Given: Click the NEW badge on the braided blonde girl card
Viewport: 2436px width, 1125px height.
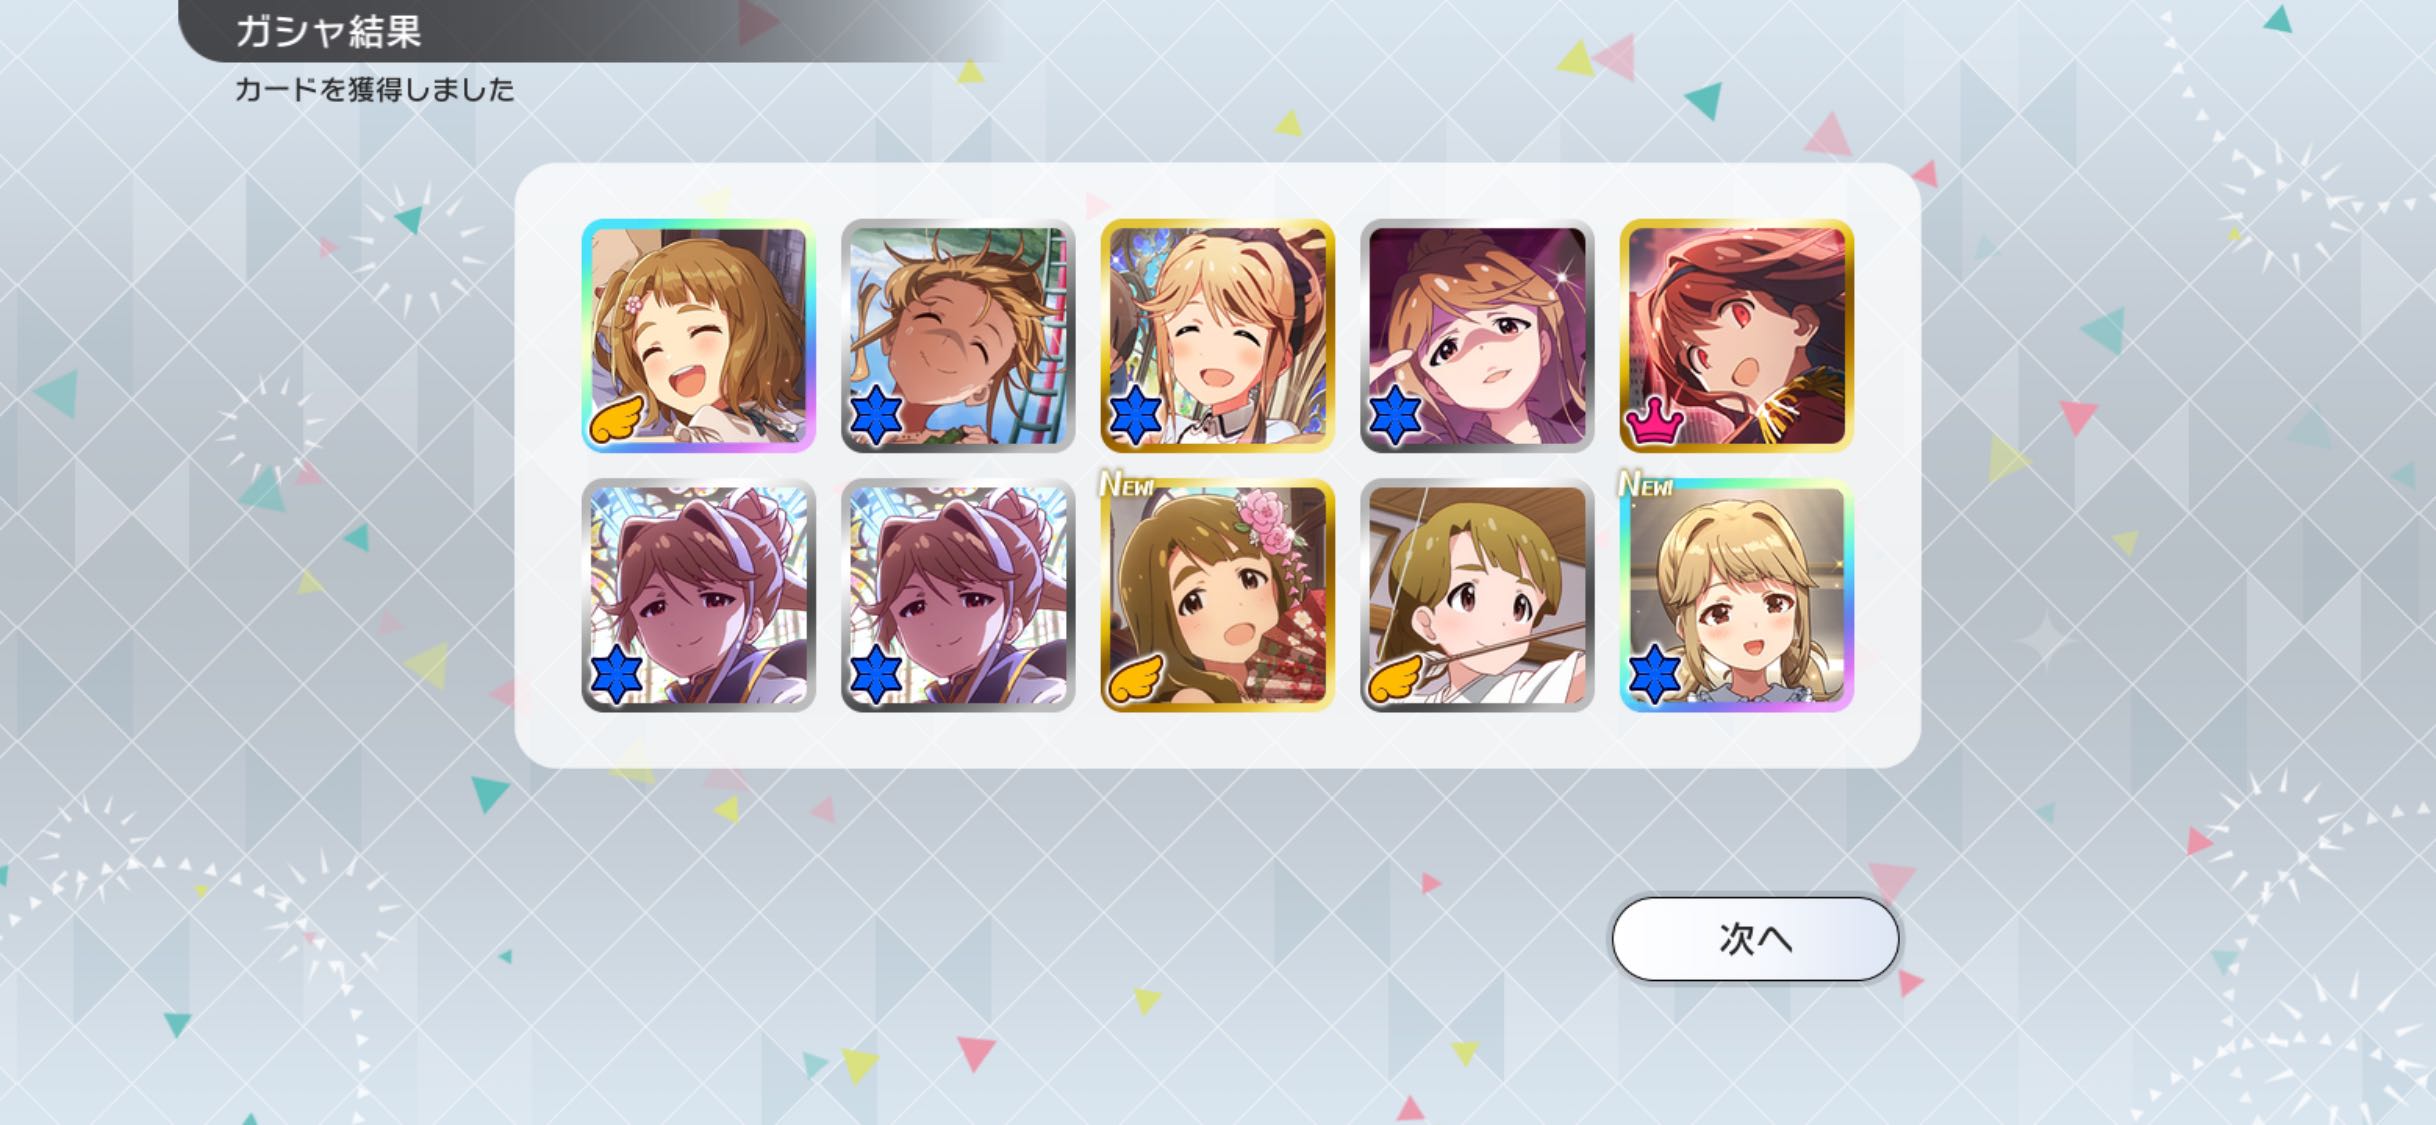Looking at the screenshot, I should click(1645, 486).
